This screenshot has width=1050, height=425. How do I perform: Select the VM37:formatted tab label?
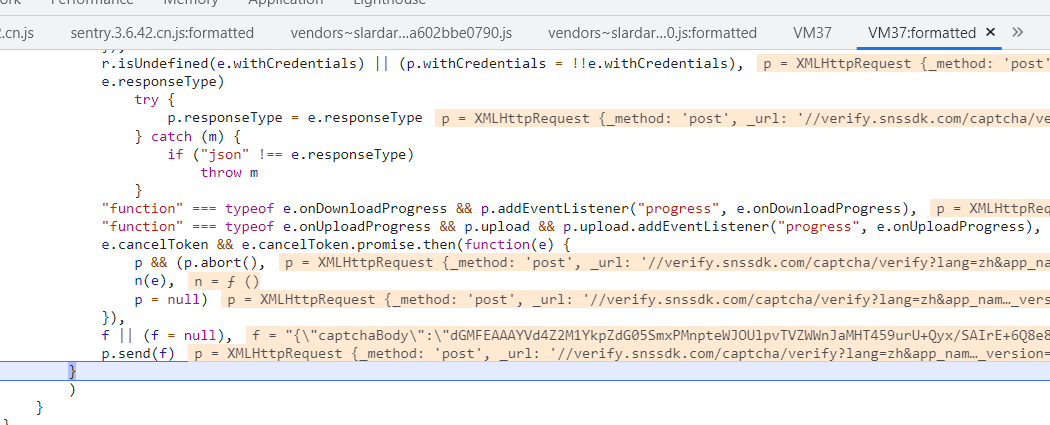[x=921, y=33]
